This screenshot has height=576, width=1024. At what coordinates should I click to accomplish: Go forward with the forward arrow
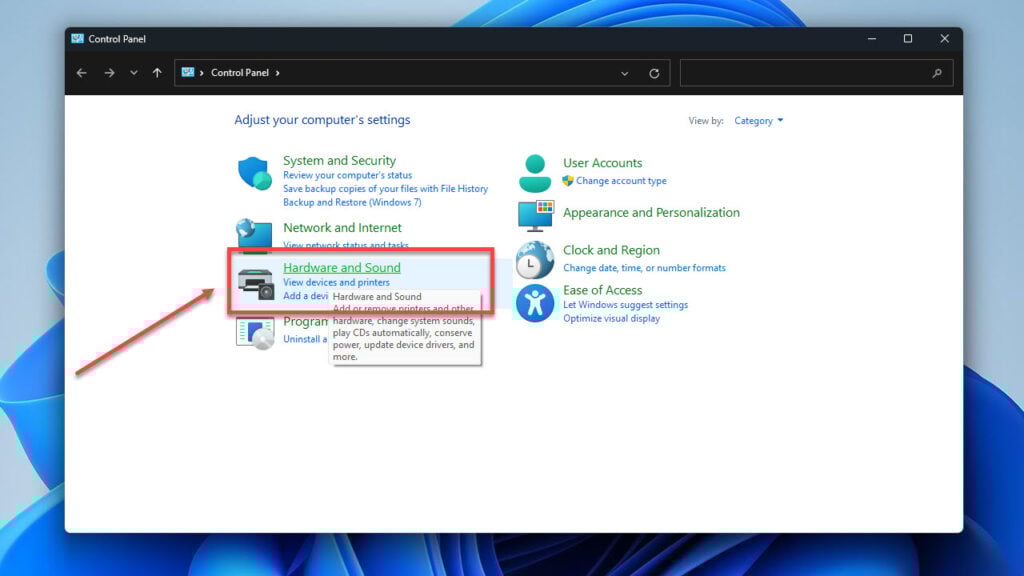(x=109, y=73)
